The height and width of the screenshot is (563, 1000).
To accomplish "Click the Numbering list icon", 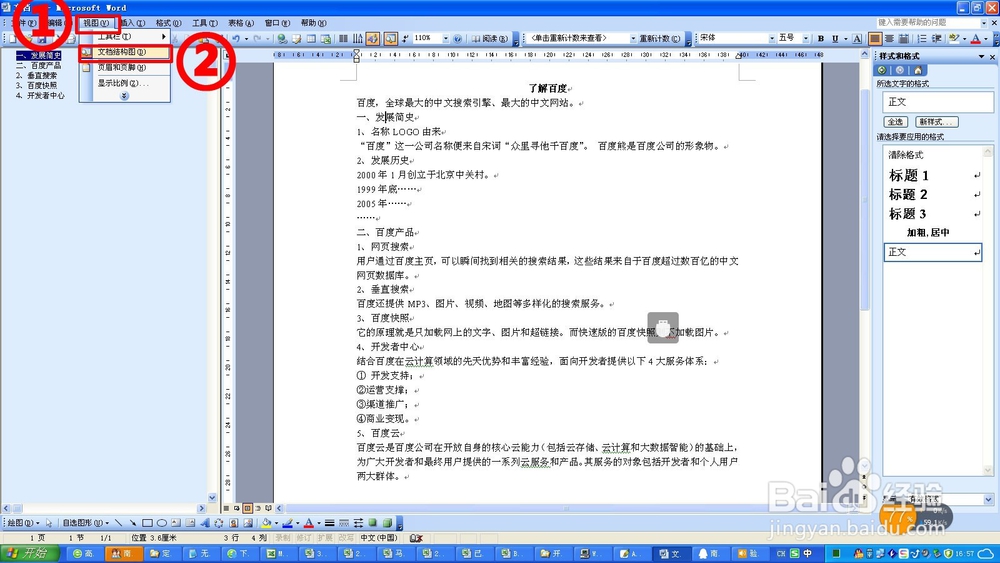I will [x=922, y=38].
